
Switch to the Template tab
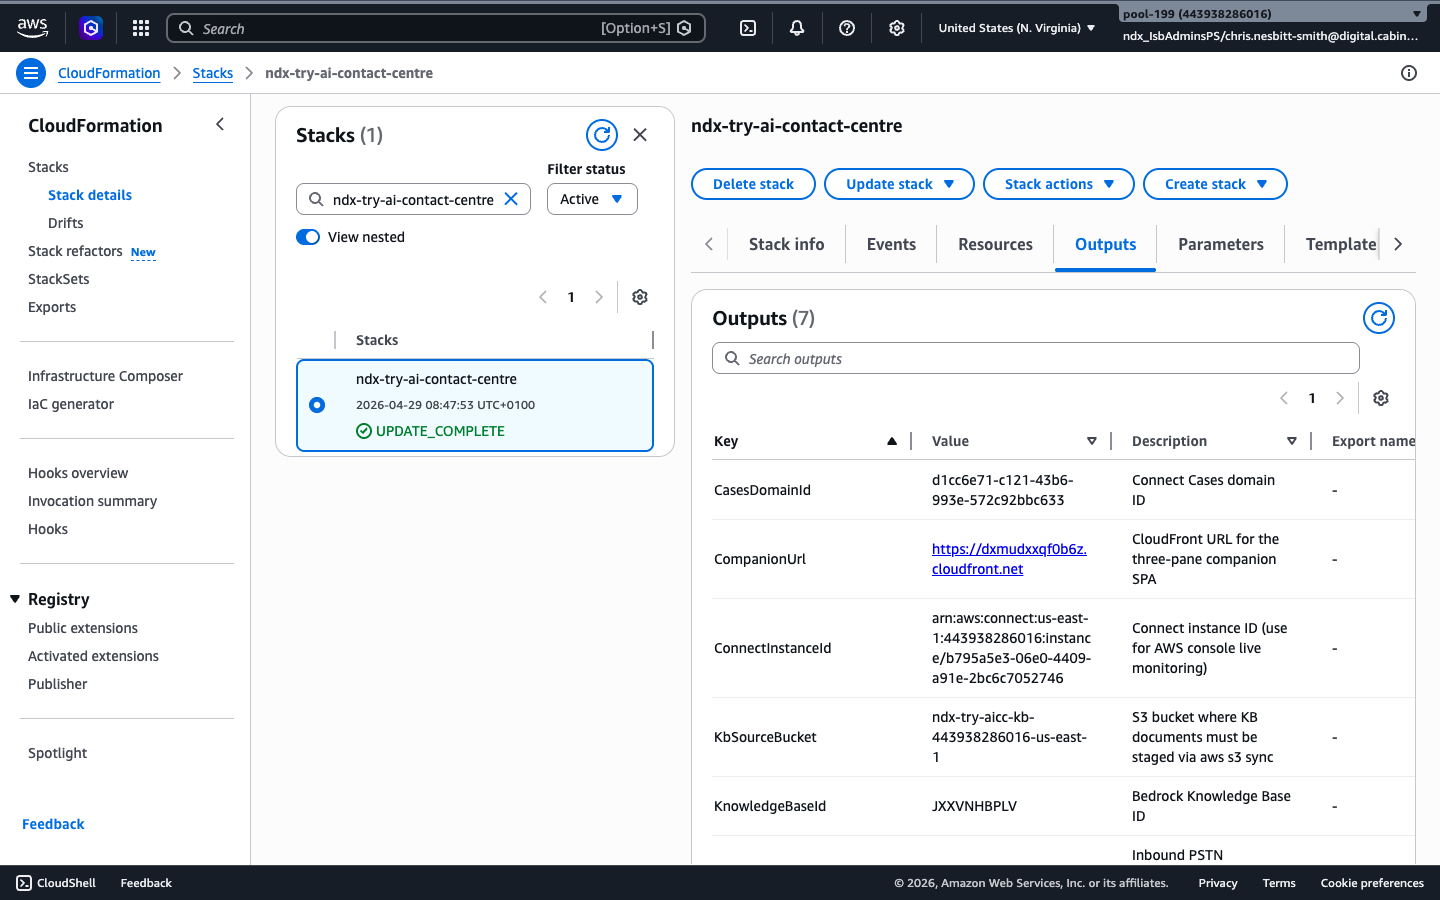click(1340, 244)
